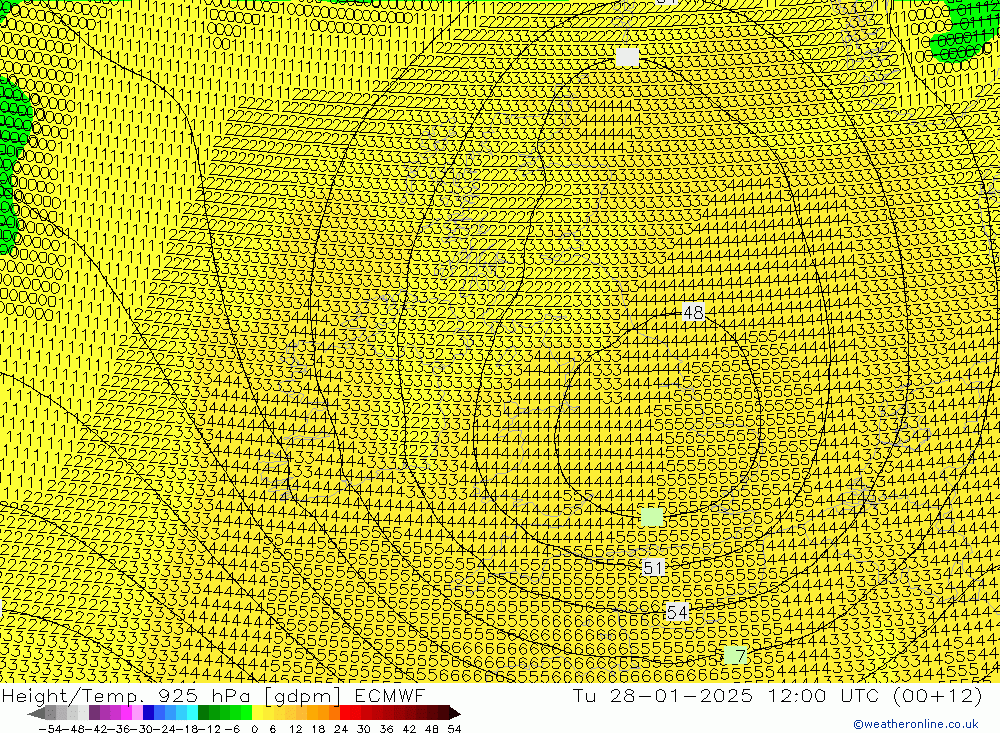Pick the bright red legend swatch near 24

tap(345, 713)
